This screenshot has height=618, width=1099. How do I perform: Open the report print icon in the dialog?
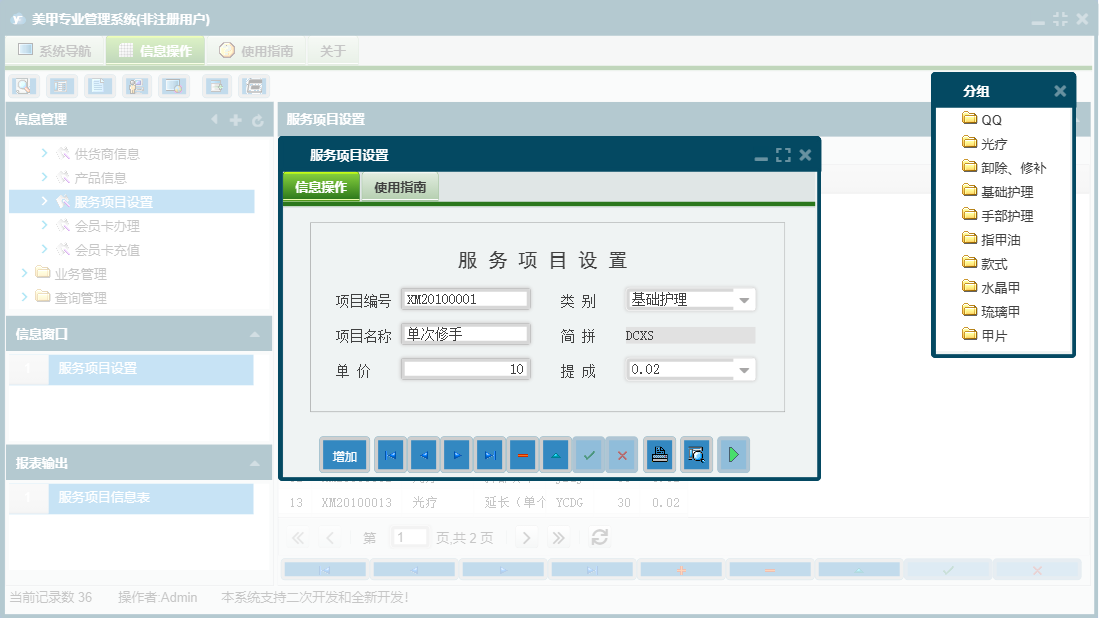pos(659,454)
